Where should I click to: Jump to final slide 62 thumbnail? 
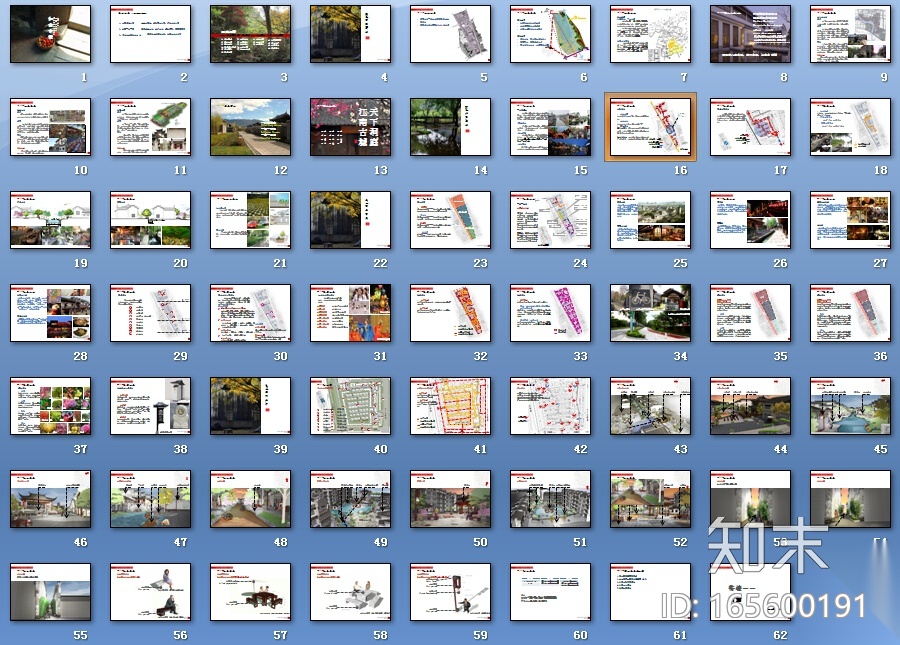pyautogui.click(x=750, y=592)
